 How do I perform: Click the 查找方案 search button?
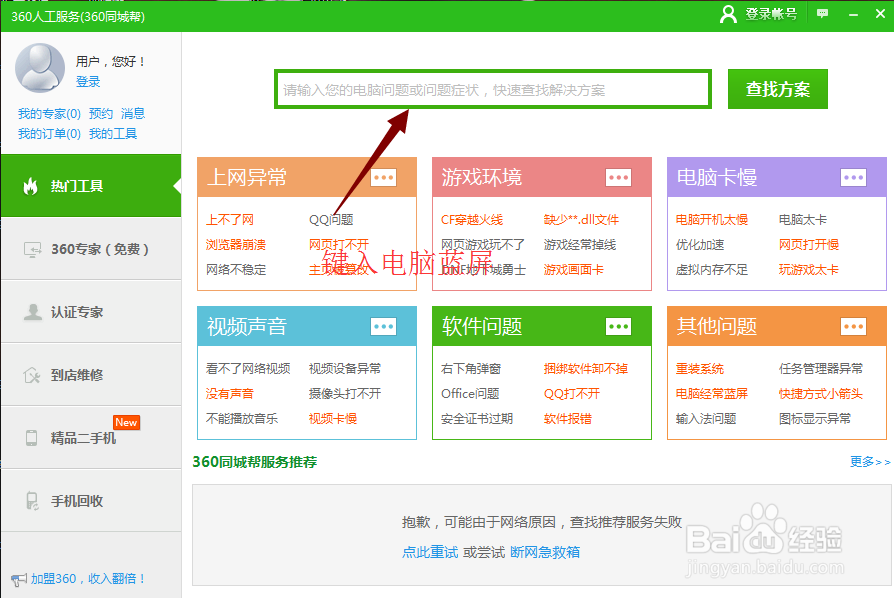pos(778,89)
